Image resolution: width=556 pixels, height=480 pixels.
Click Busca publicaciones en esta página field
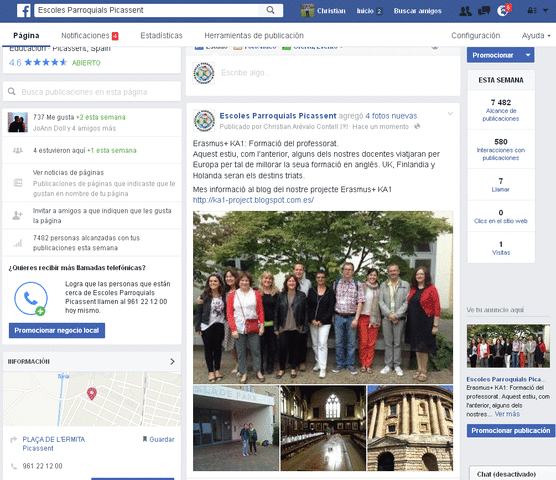92,92
